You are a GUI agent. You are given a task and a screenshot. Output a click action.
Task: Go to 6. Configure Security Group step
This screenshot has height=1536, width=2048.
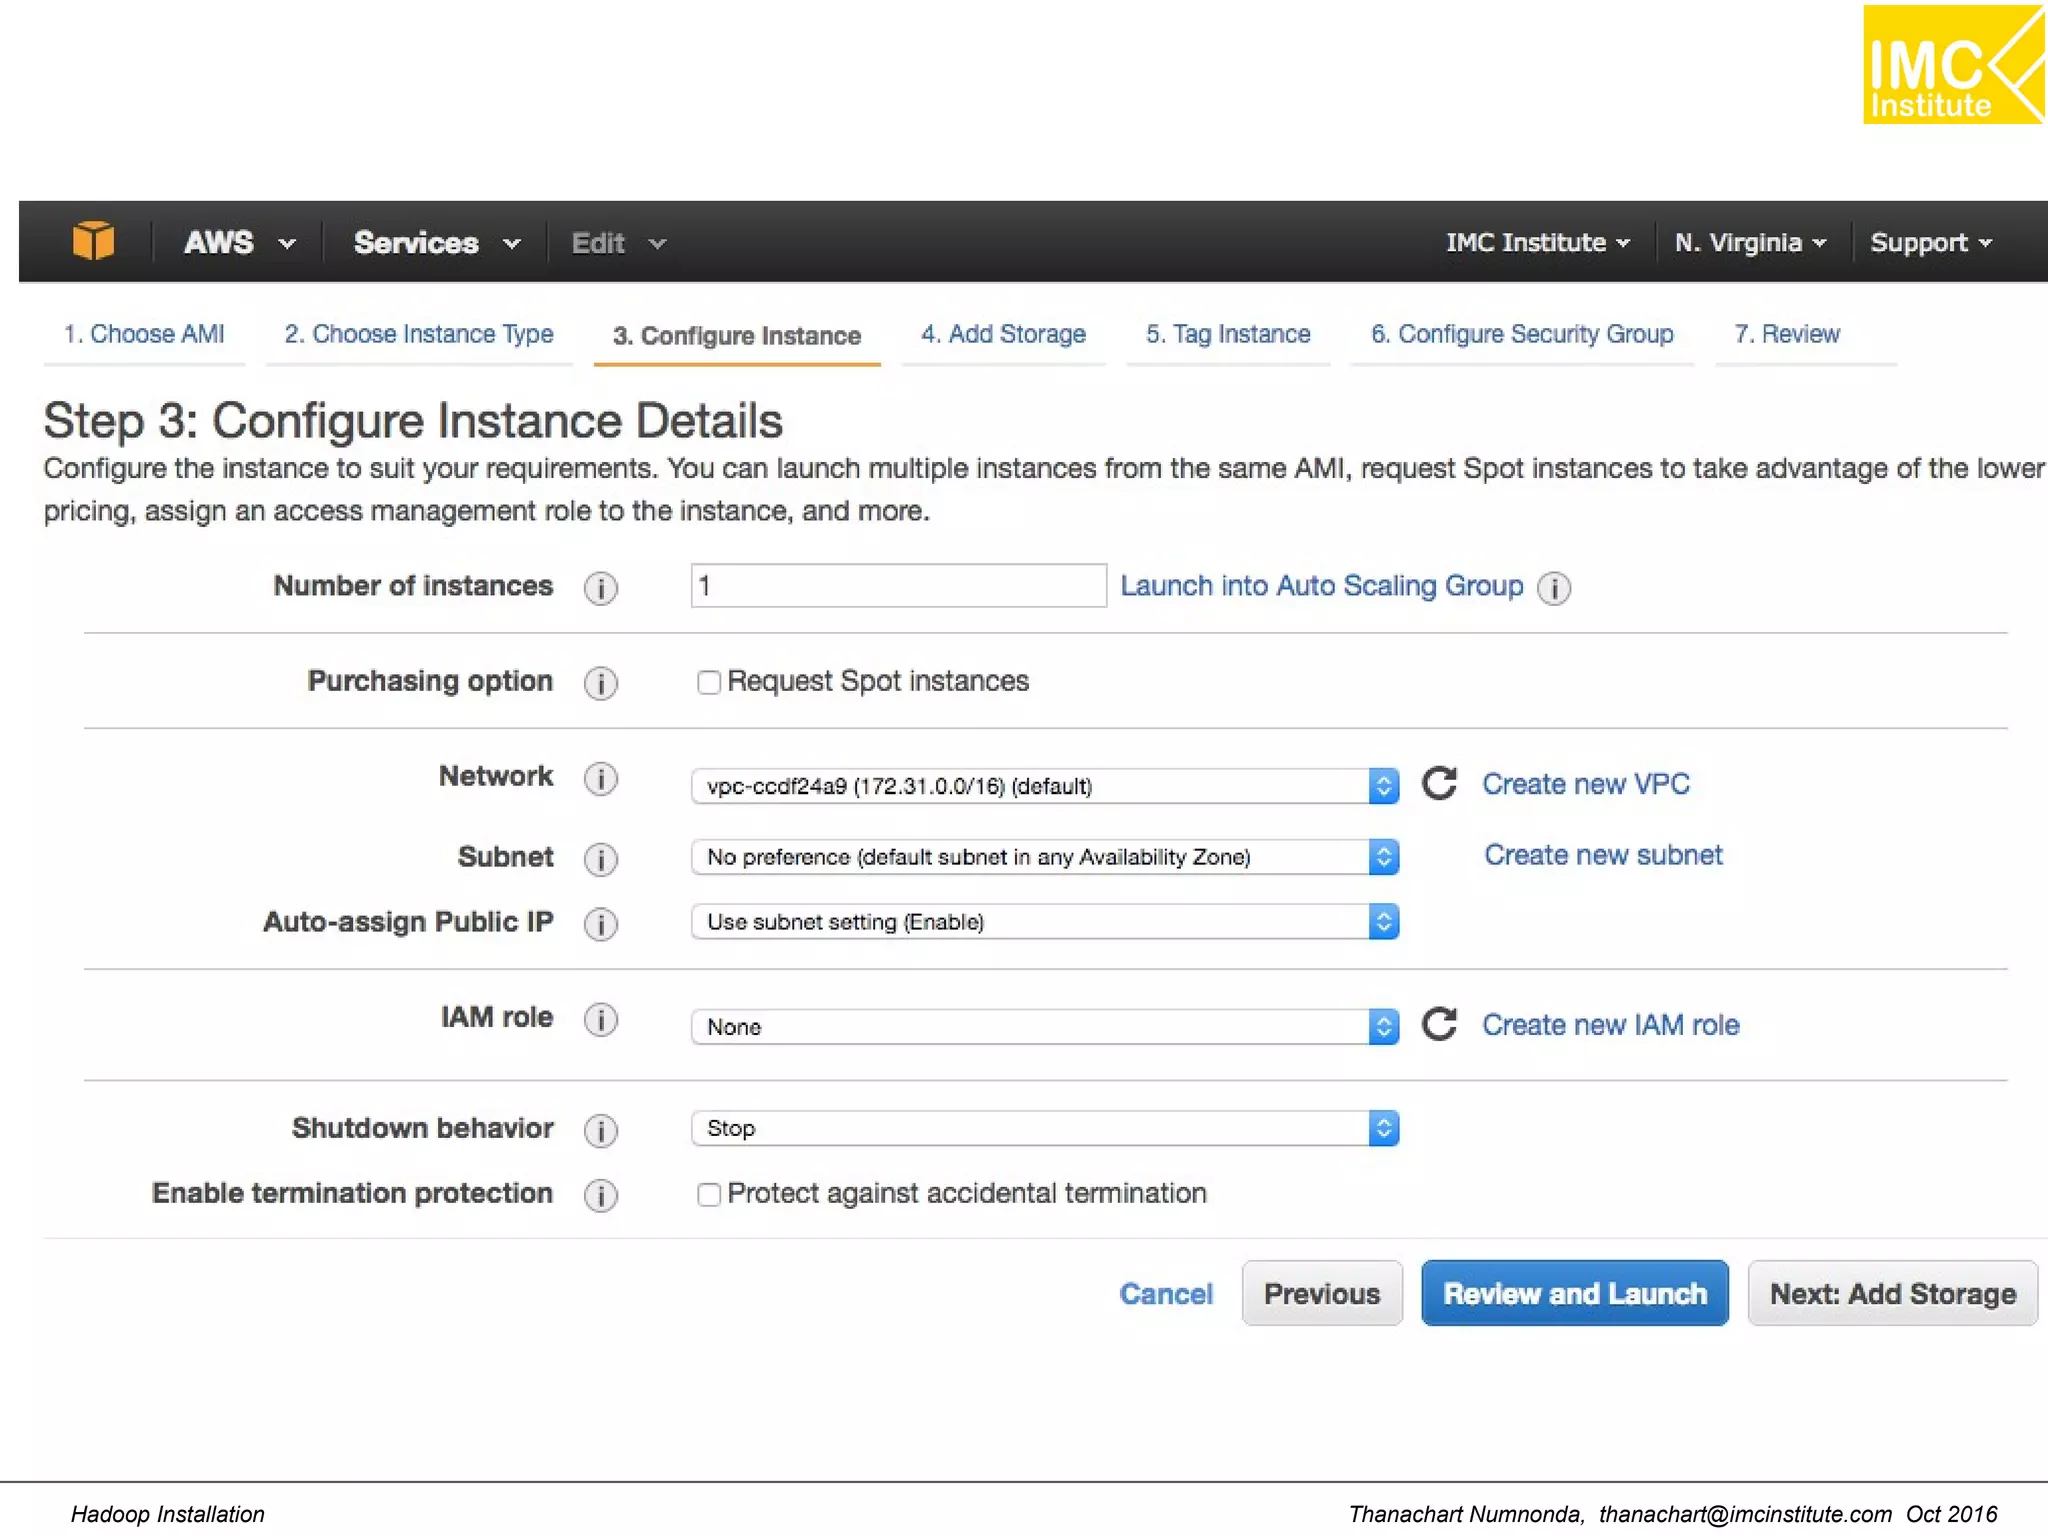click(1522, 334)
